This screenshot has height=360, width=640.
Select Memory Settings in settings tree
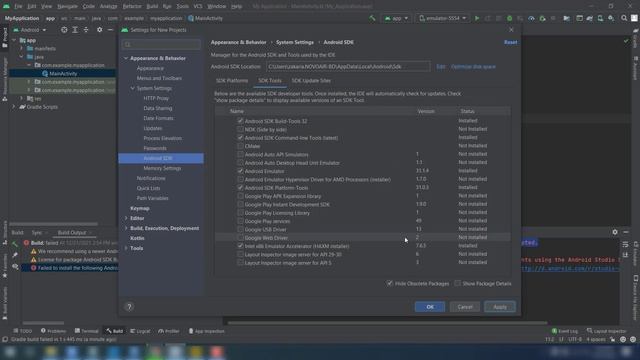pyautogui.click(x=162, y=168)
